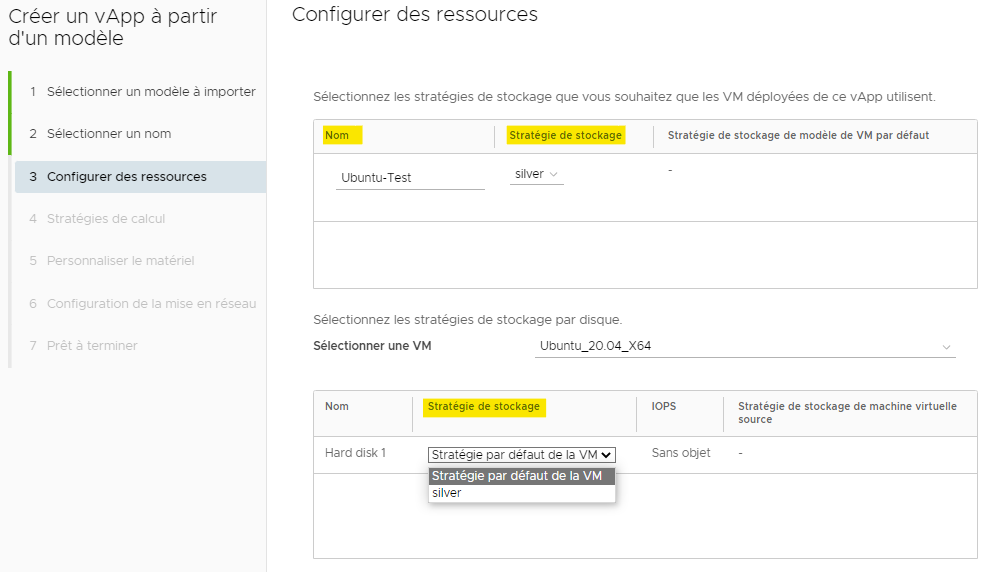Edit the Ubuntu-Test name field
This screenshot has width=995, height=572.
(x=410, y=178)
